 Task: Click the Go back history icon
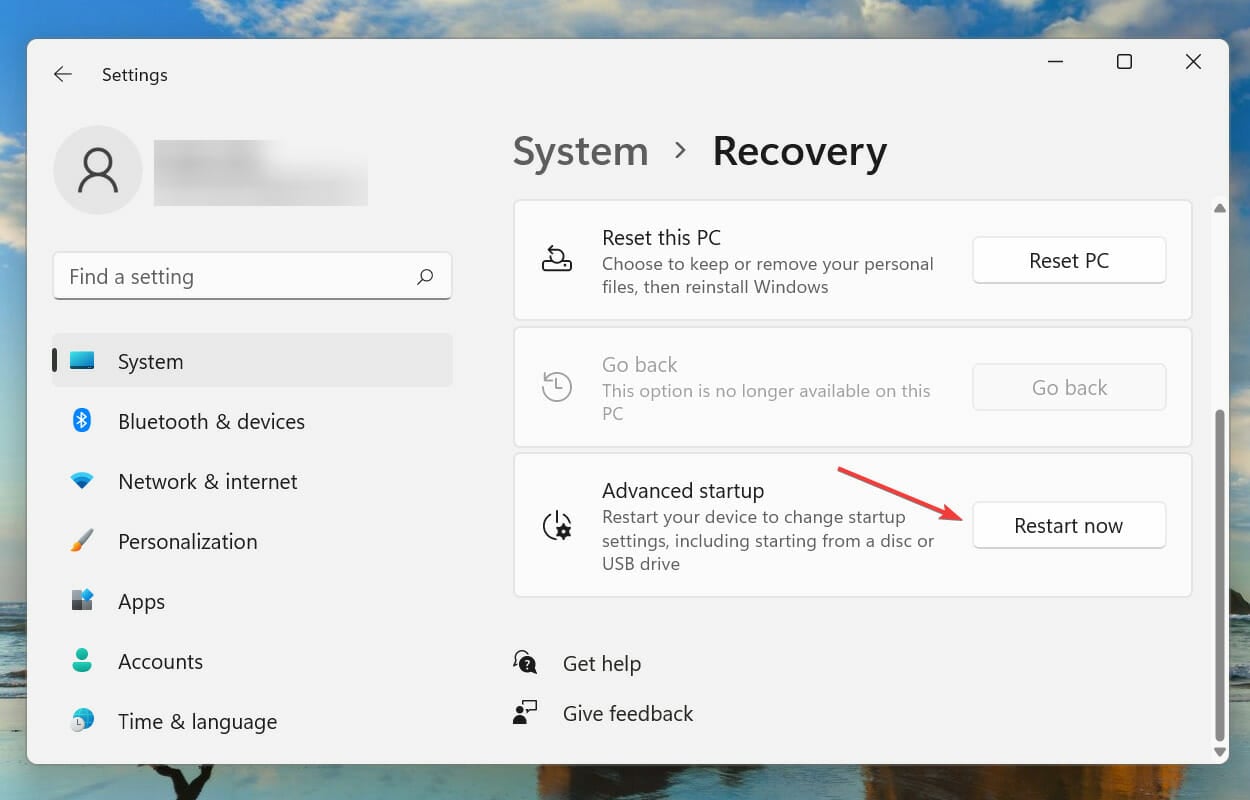[557, 387]
